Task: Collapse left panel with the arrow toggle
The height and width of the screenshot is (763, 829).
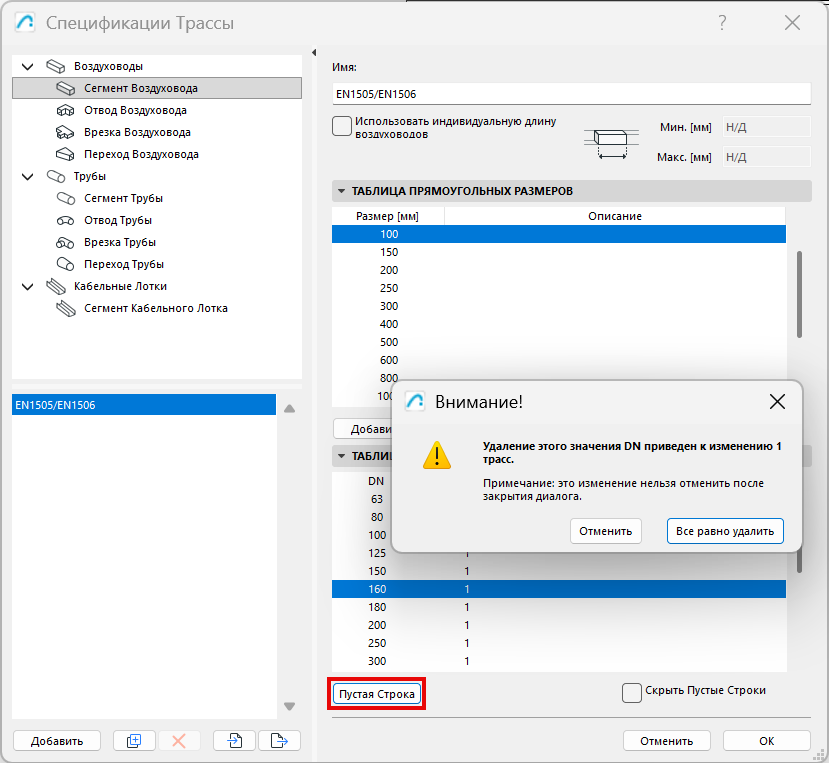Action: click(x=314, y=52)
